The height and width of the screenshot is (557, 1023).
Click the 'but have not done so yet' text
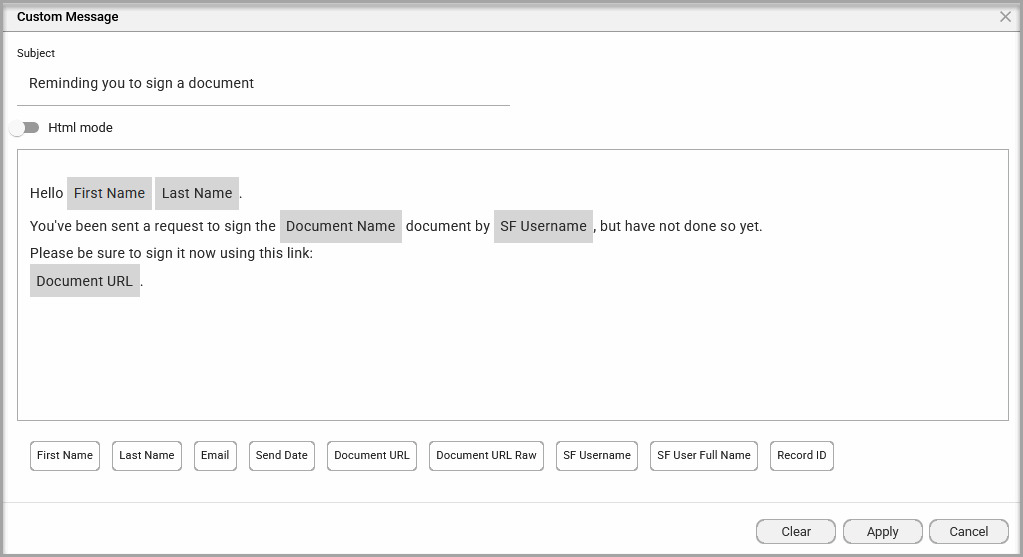pyautogui.click(x=680, y=226)
